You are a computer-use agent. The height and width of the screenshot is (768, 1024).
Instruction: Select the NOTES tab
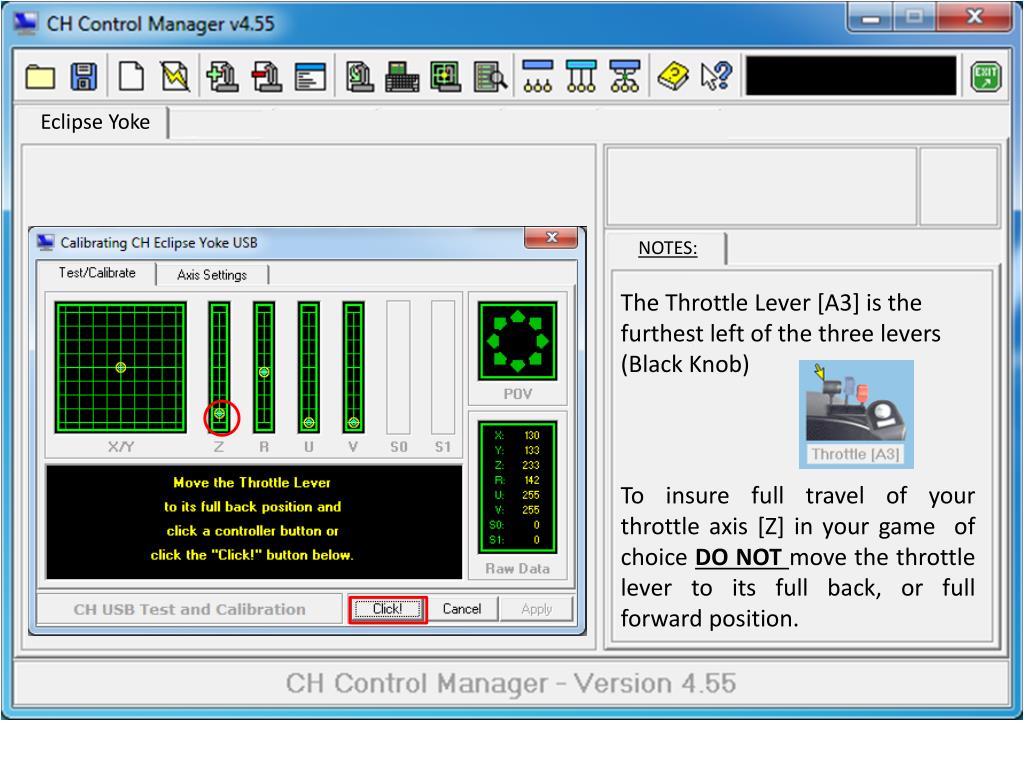(667, 248)
